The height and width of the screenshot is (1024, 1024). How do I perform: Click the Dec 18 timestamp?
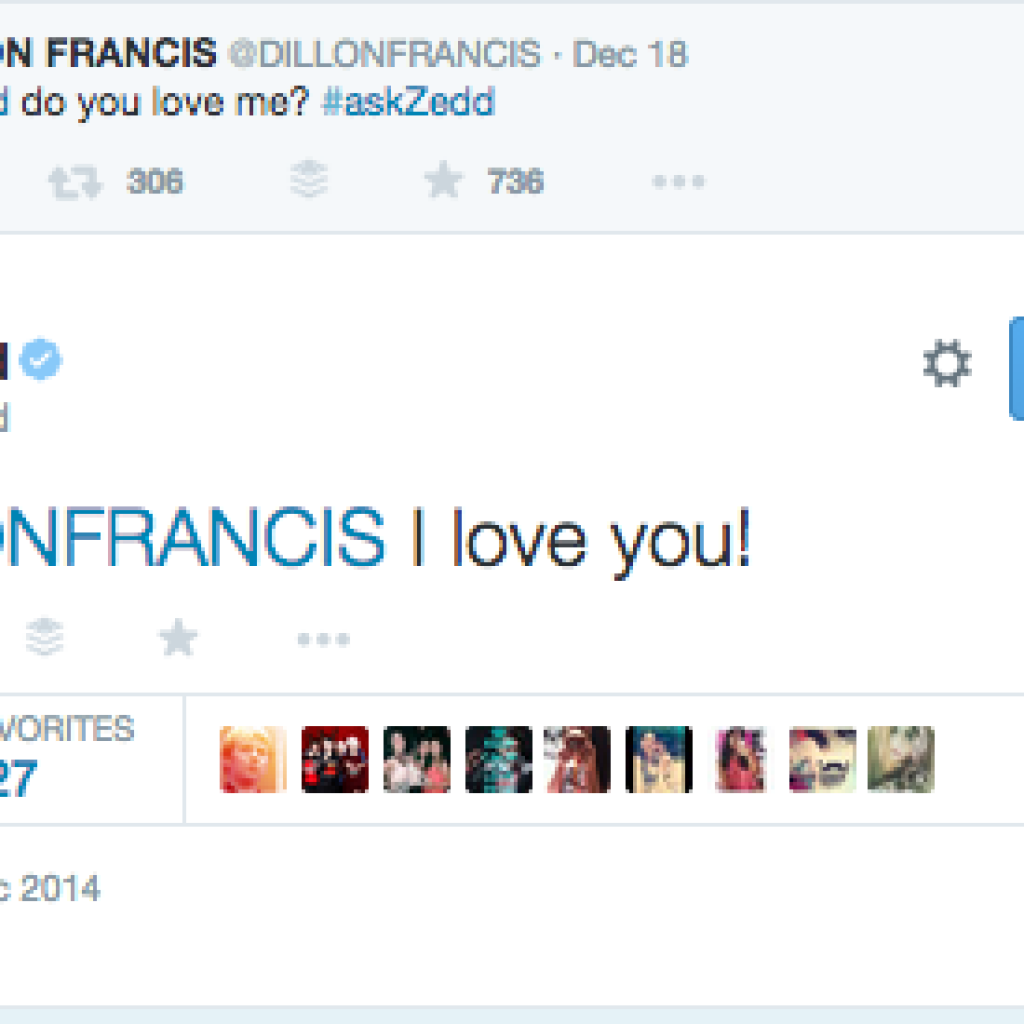pos(630,54)
